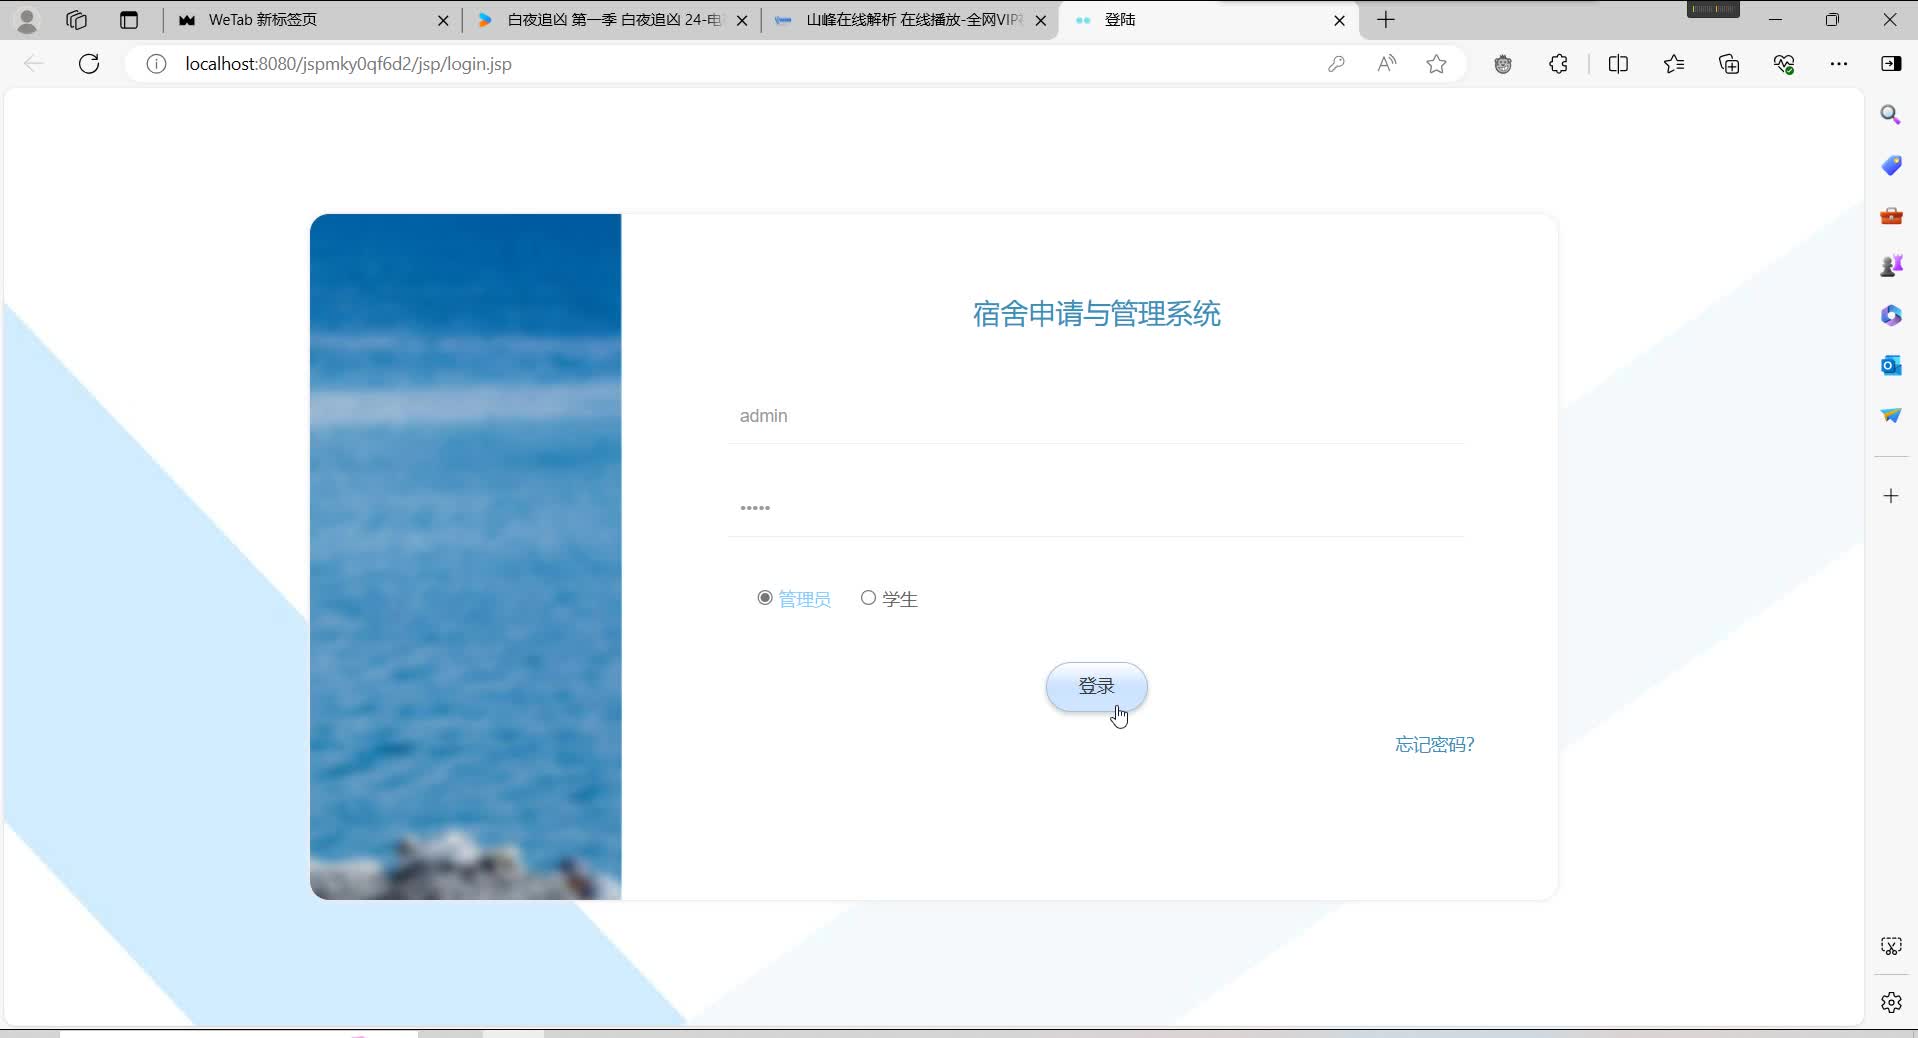Close the WeTab 新标签页 tab
Image resolution: width=1918 pixels, height=1038 pixels.
(x=443, y=20)
